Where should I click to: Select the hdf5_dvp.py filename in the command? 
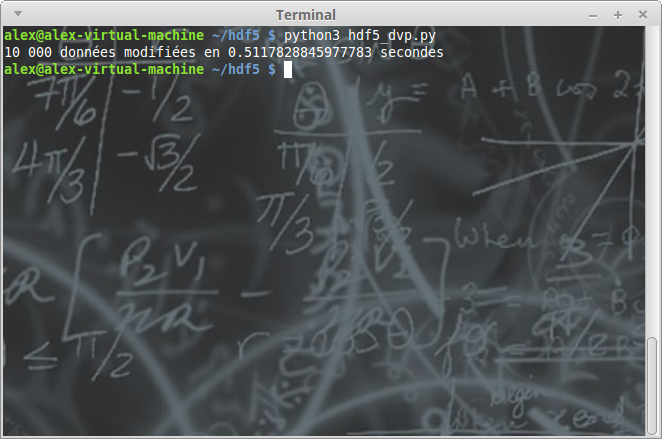pos(391,34)
